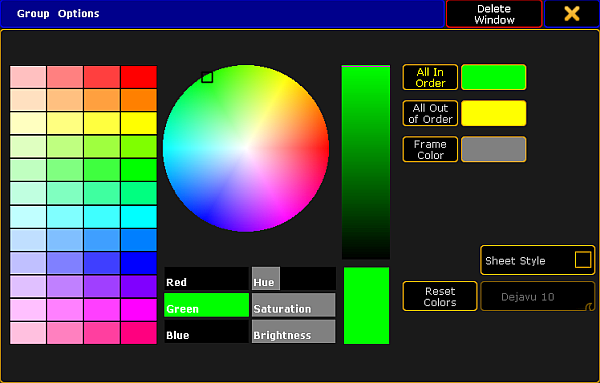Image resolution: width=600 pixels, height=383 pixels.
Task: Click the vertical green brightness bar
Action: [x=366, y=162]
